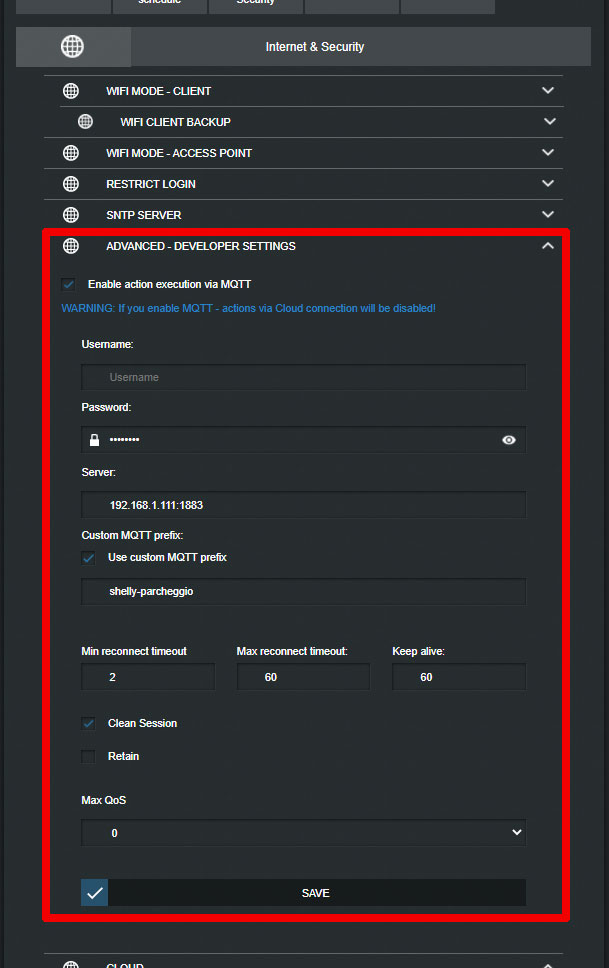Disable the Clean Session checkbox

[x=88, y=723]
